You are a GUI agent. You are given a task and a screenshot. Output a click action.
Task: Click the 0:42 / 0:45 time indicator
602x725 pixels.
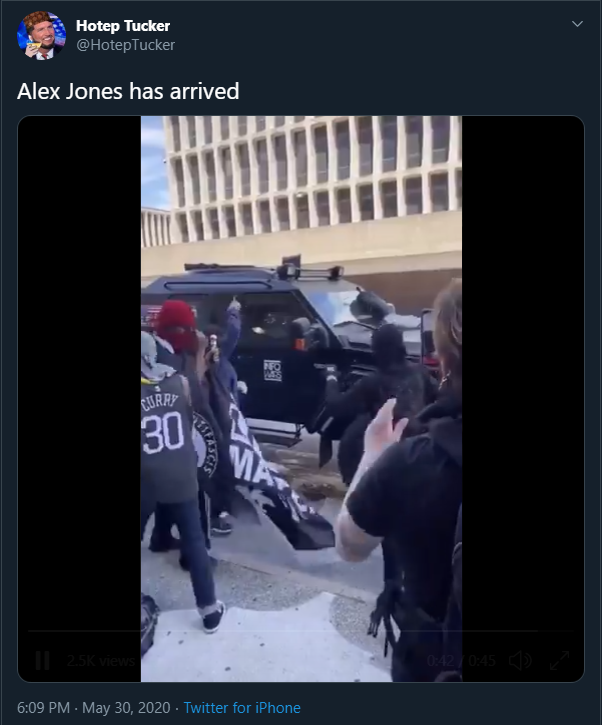pyautogui.click(x=461, y=661)
